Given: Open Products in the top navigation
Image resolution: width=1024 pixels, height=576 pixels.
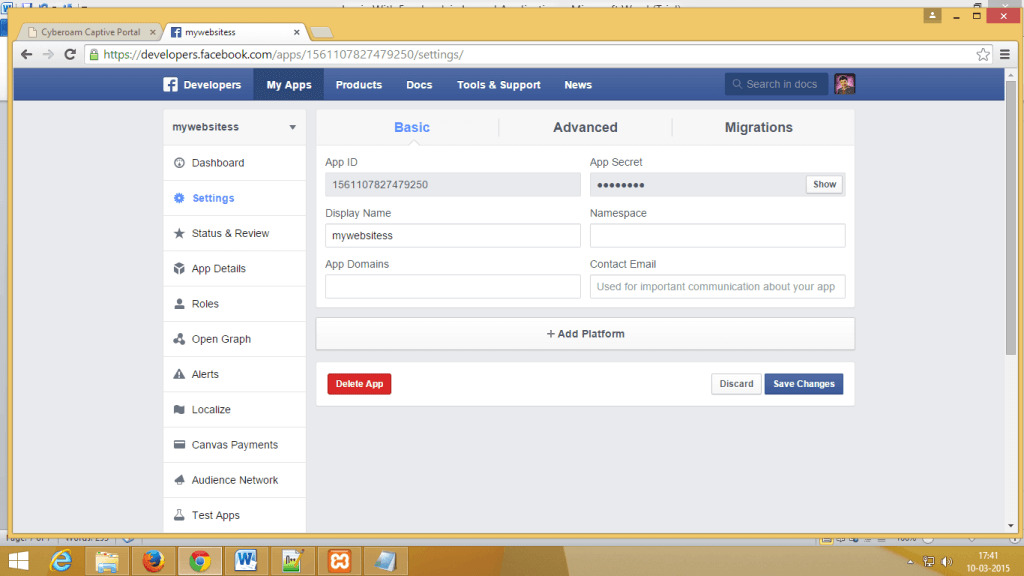Looking at the screenshot, I should click(358, 85).
